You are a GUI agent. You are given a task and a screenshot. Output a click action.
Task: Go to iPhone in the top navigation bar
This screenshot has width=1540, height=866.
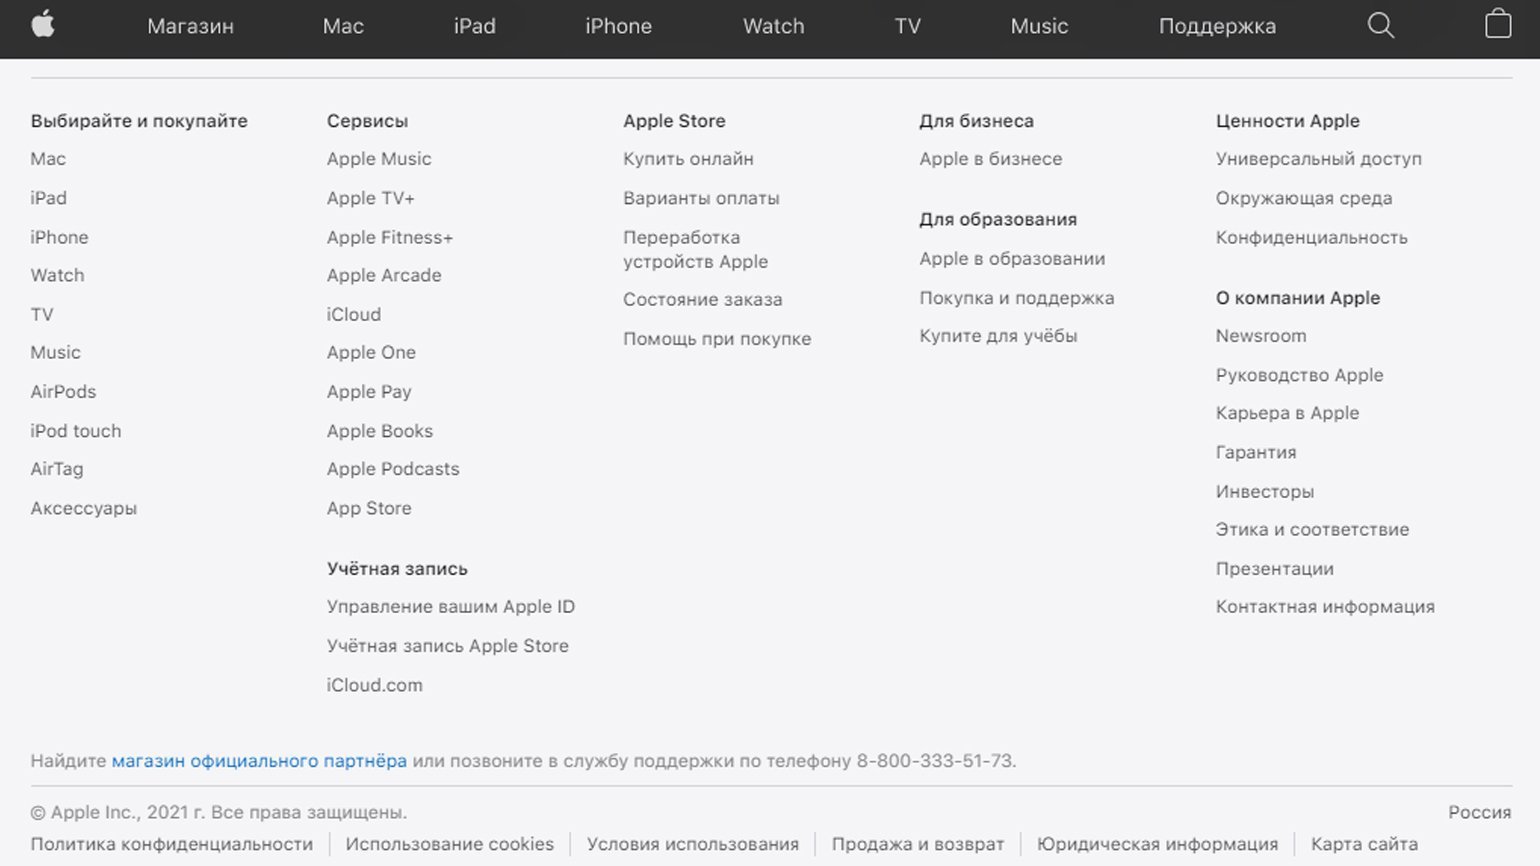click(618, 26)
